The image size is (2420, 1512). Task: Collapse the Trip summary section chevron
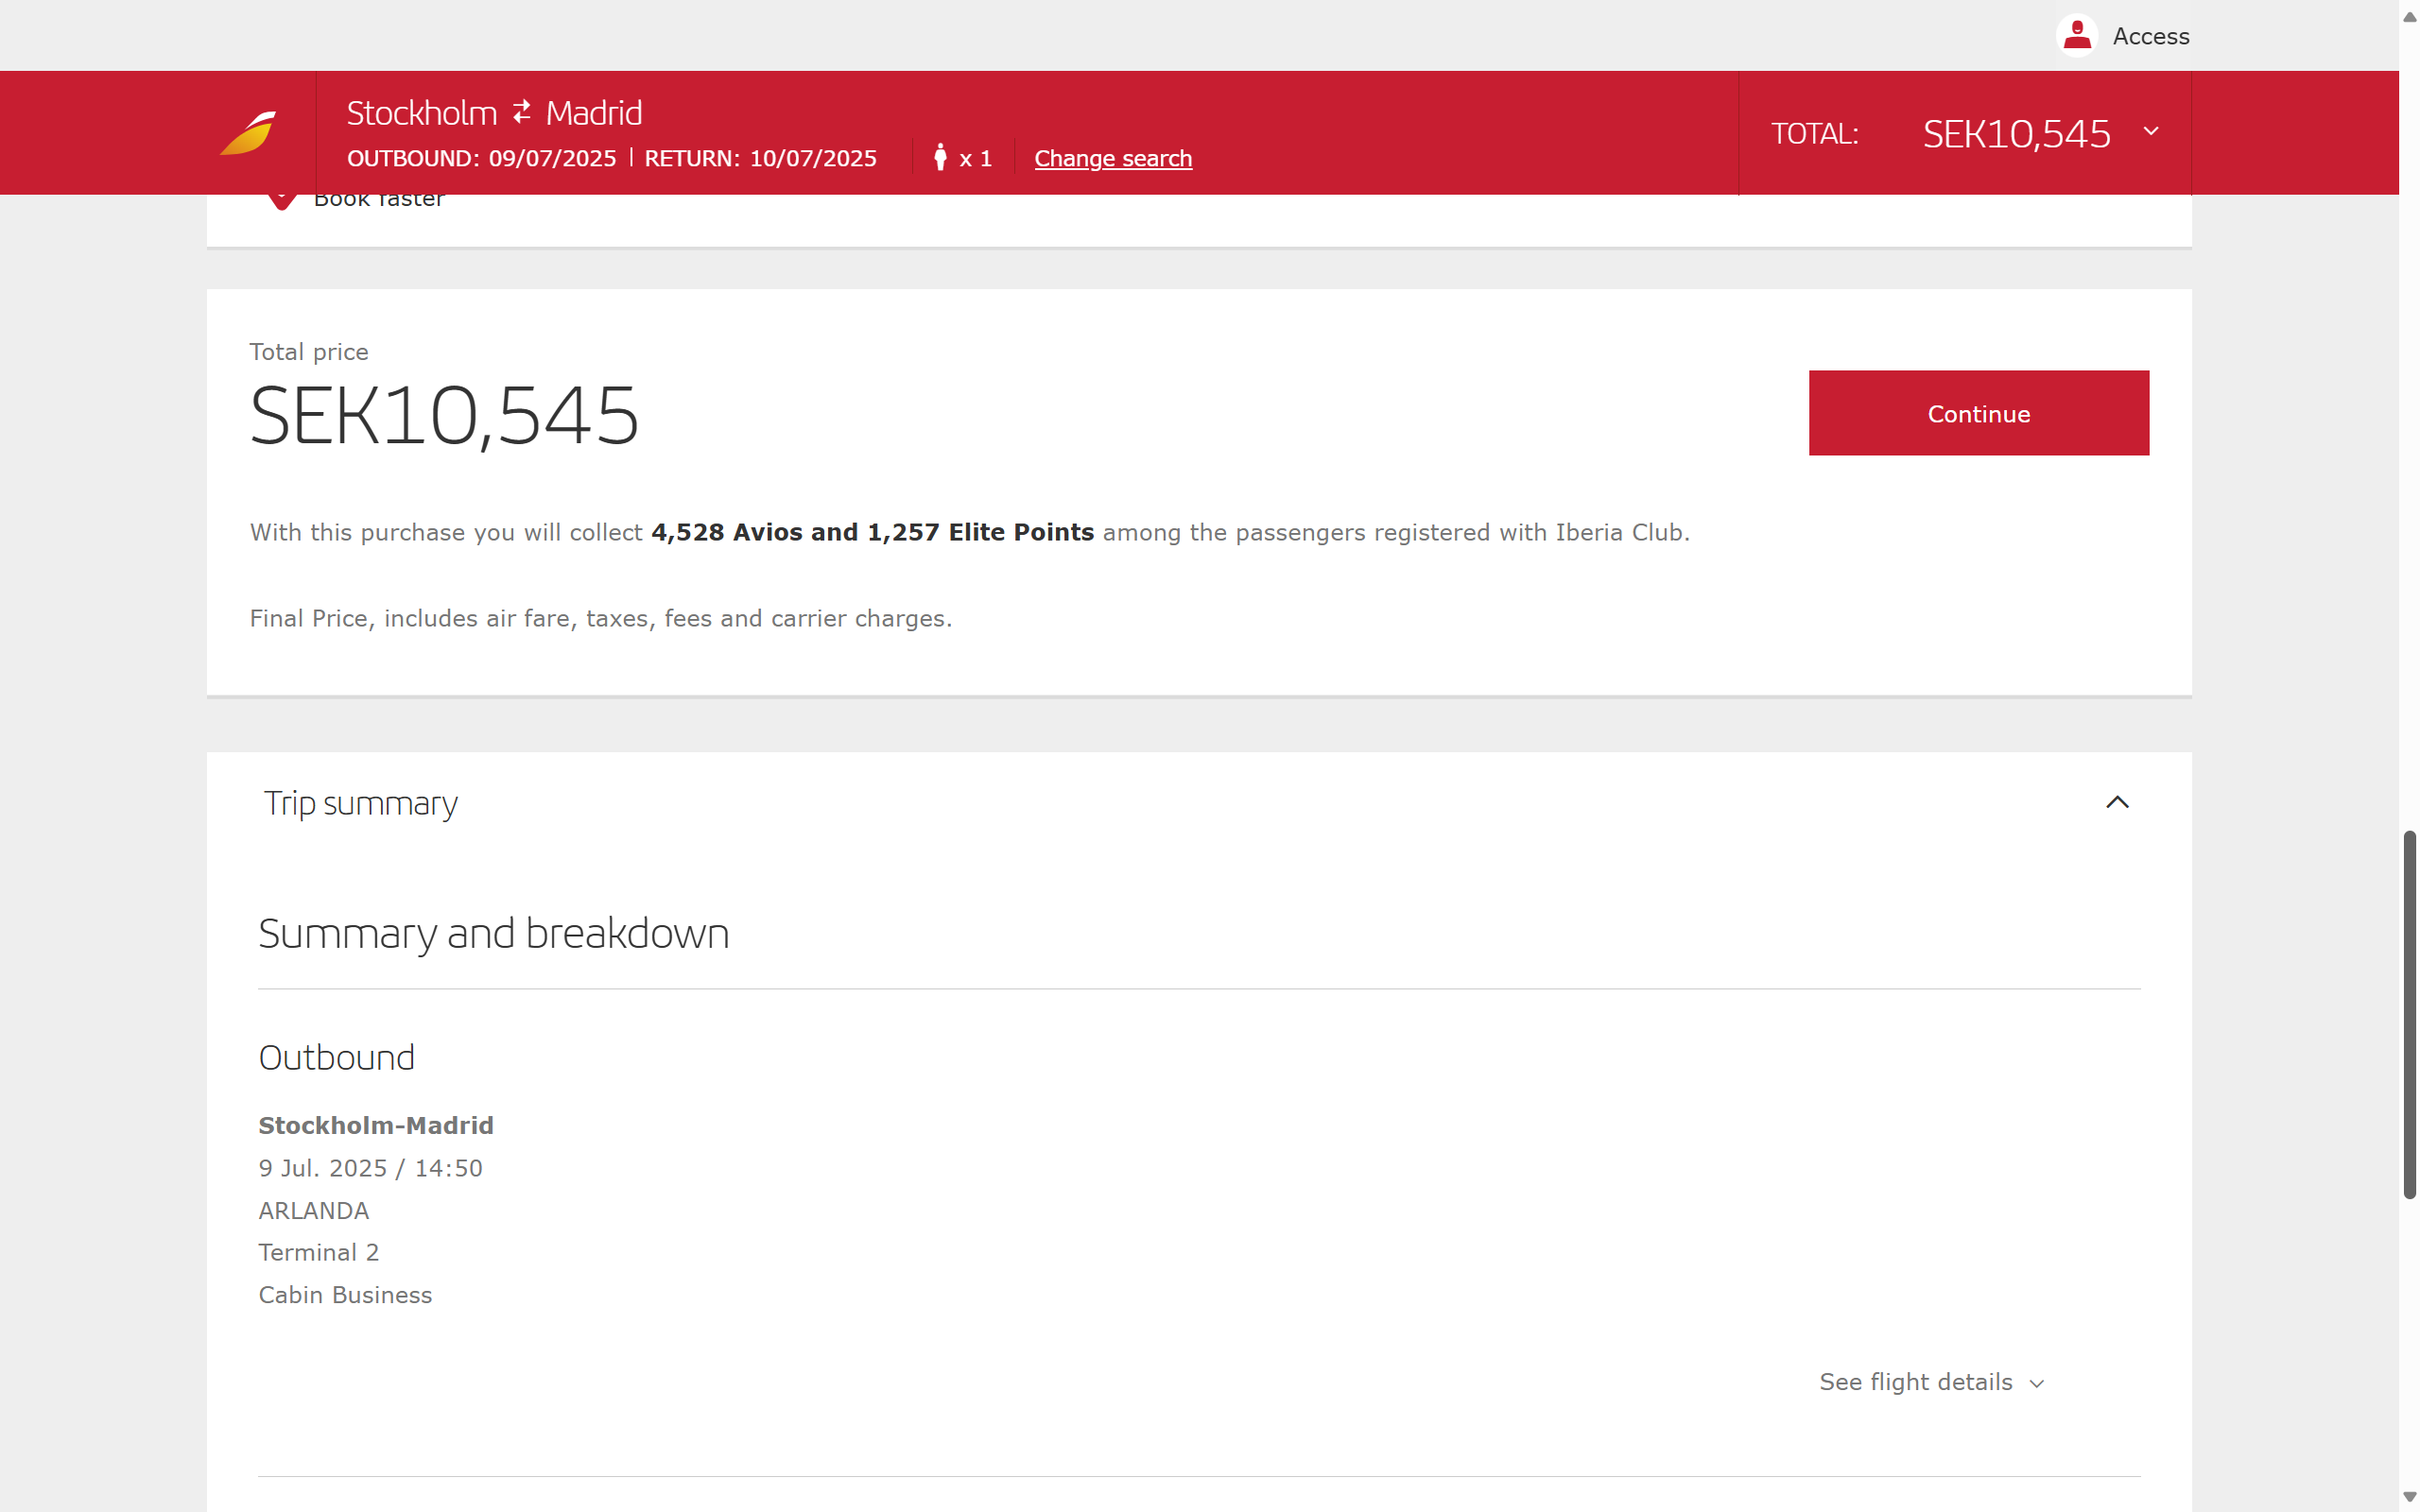tap(2117, 802)
